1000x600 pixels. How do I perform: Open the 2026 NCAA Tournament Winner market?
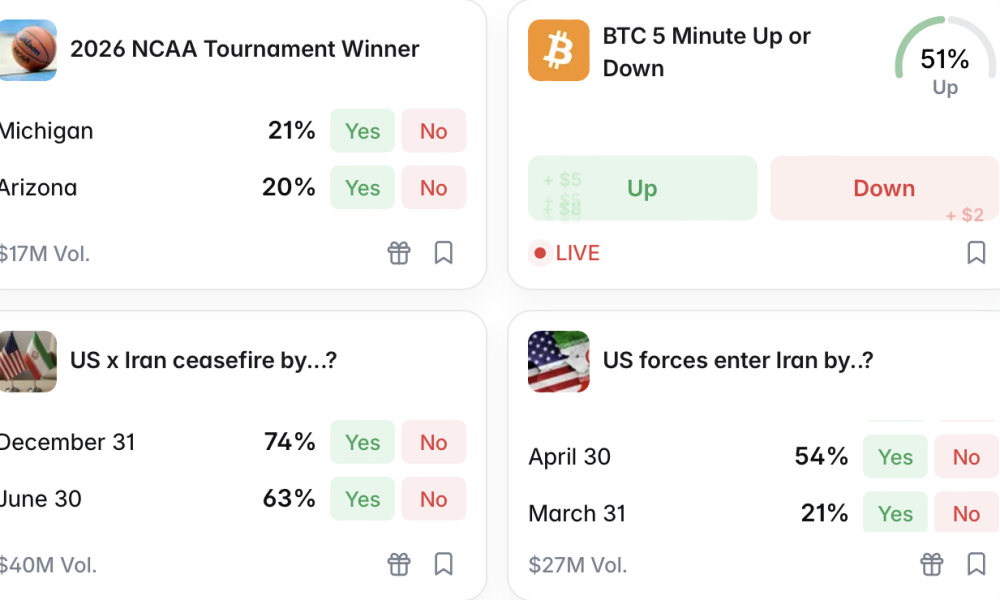click(x=243, y=49)
